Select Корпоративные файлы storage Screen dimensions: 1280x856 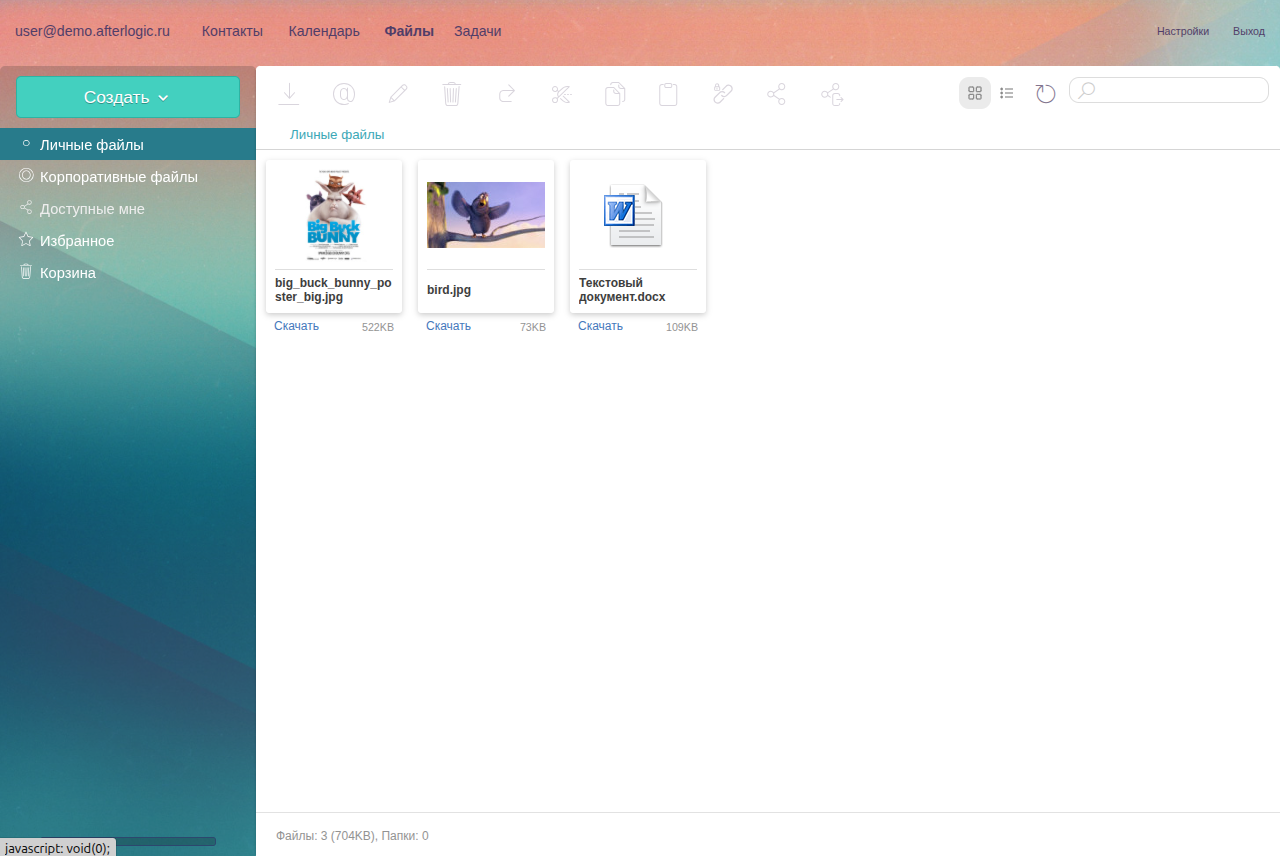118,177
